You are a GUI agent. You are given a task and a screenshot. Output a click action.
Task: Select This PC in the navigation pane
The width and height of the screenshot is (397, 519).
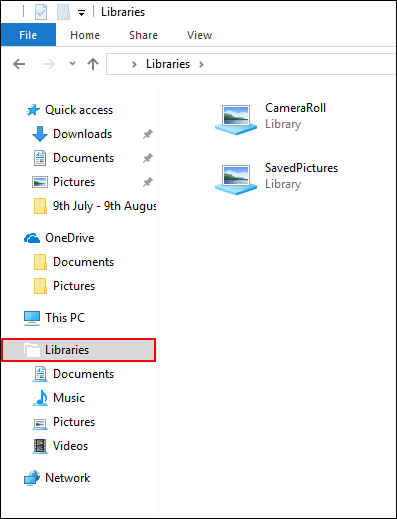click(65, 318)
